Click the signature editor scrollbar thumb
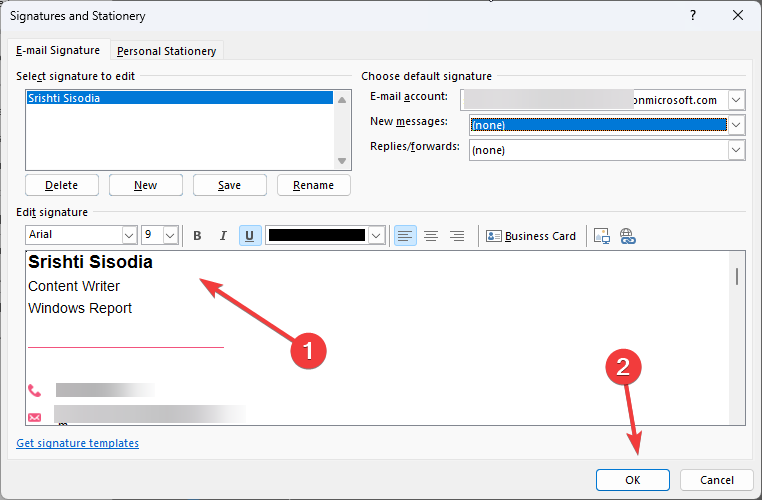 click(x=737, y=276)
